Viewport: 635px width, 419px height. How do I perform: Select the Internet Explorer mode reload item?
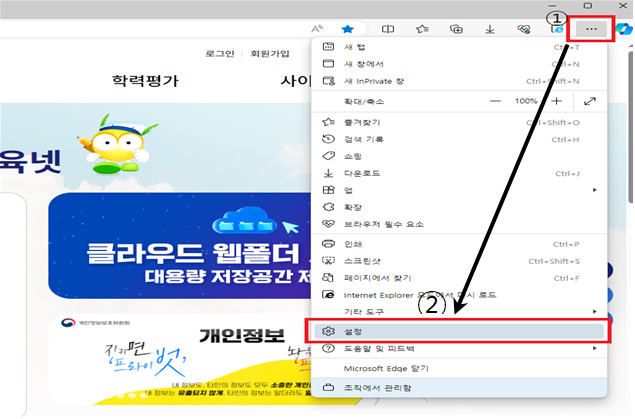click(459, 295)
